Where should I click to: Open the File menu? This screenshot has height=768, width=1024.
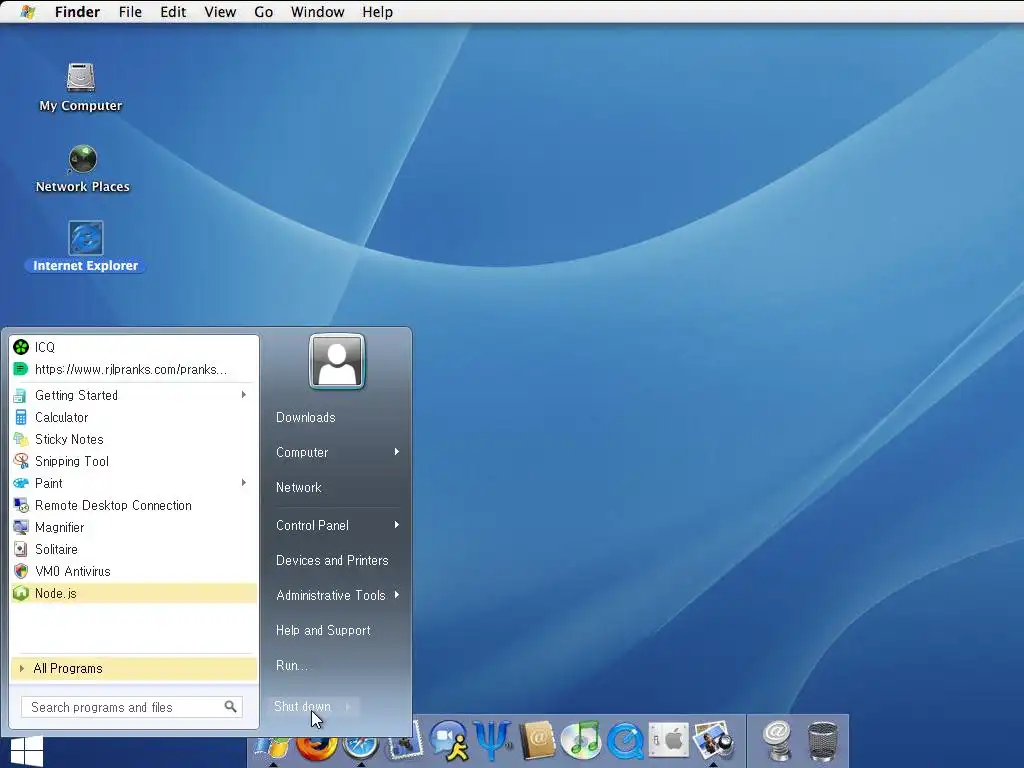[130, 12]
